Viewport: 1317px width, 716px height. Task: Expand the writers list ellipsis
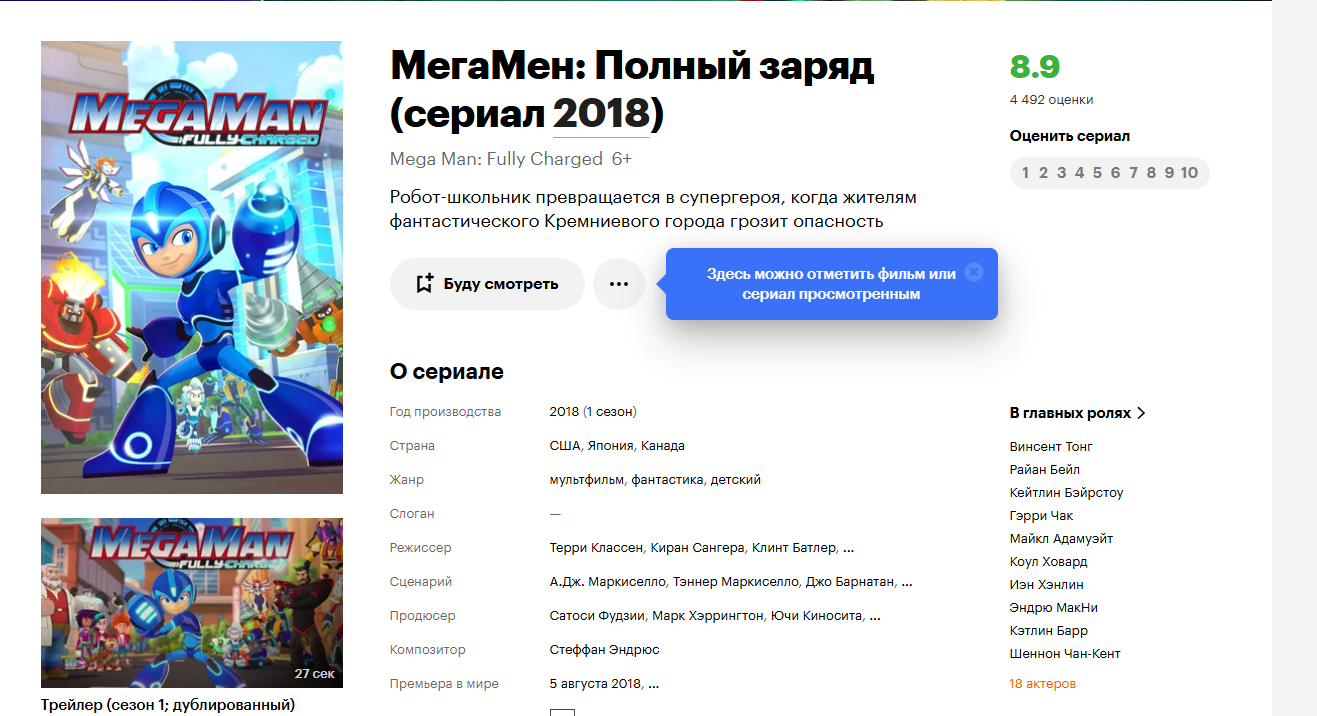[x=907, y=583]
